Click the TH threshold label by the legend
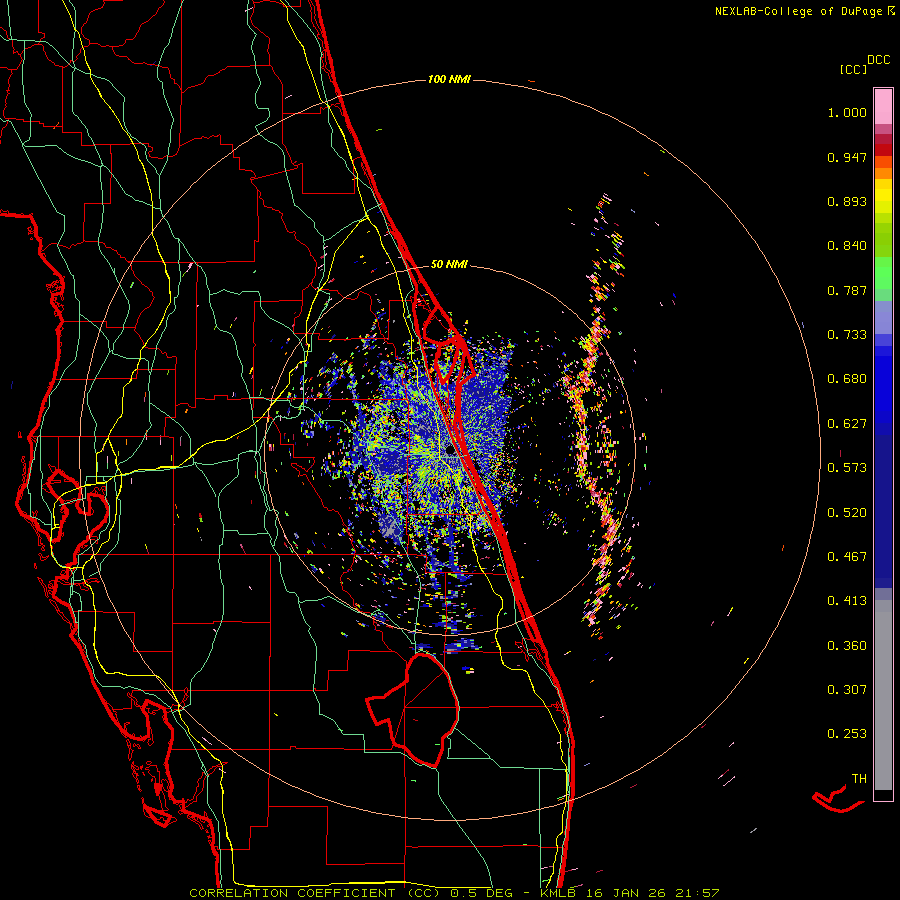 pos(859,779)
